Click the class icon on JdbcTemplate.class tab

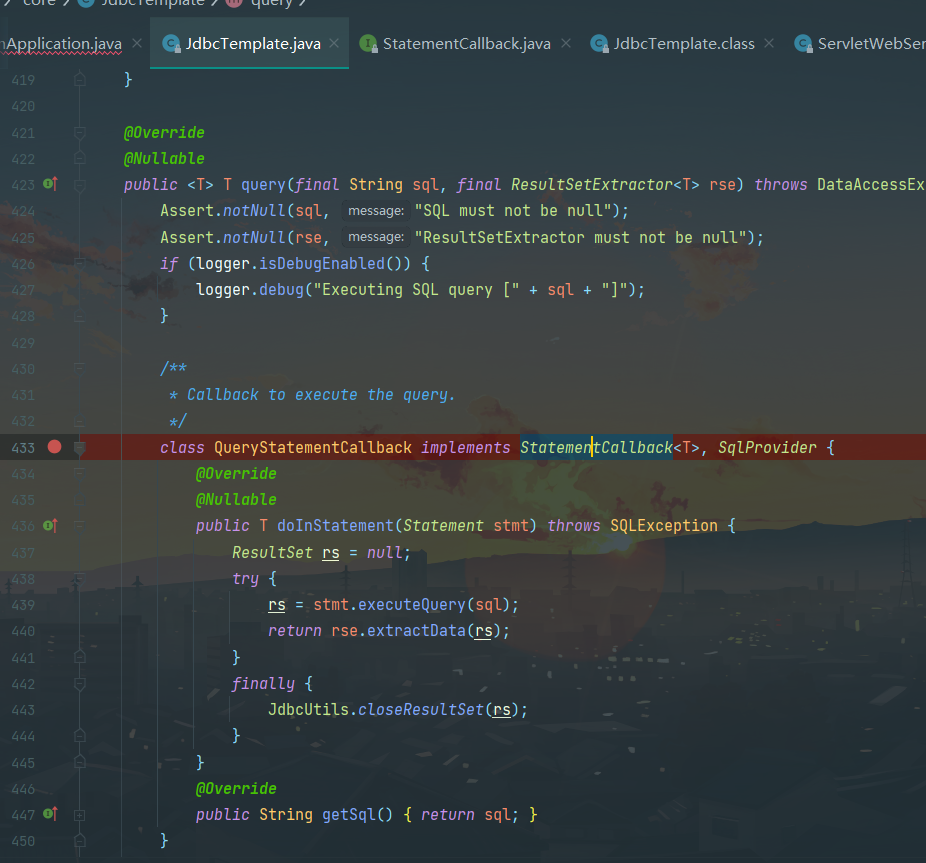[599, 44]
